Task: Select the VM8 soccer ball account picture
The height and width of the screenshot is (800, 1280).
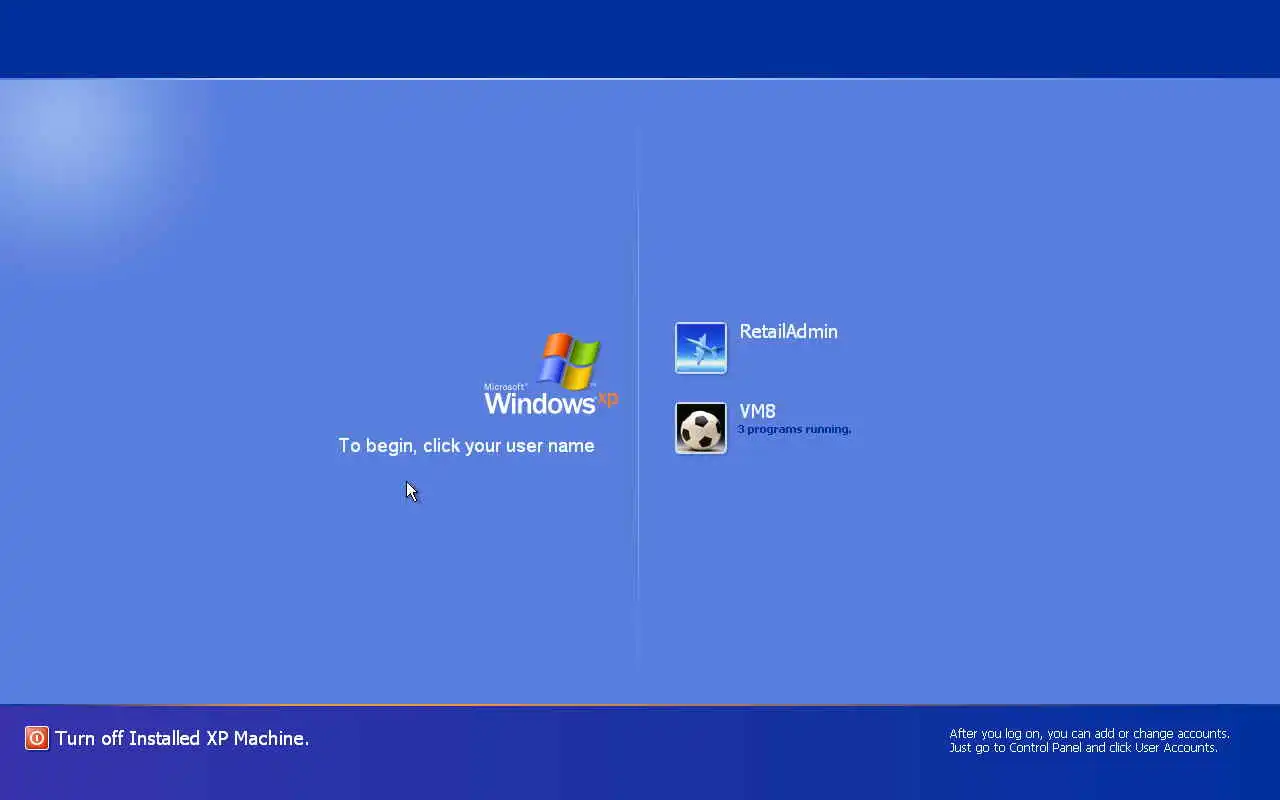Action: pos(701,428)
